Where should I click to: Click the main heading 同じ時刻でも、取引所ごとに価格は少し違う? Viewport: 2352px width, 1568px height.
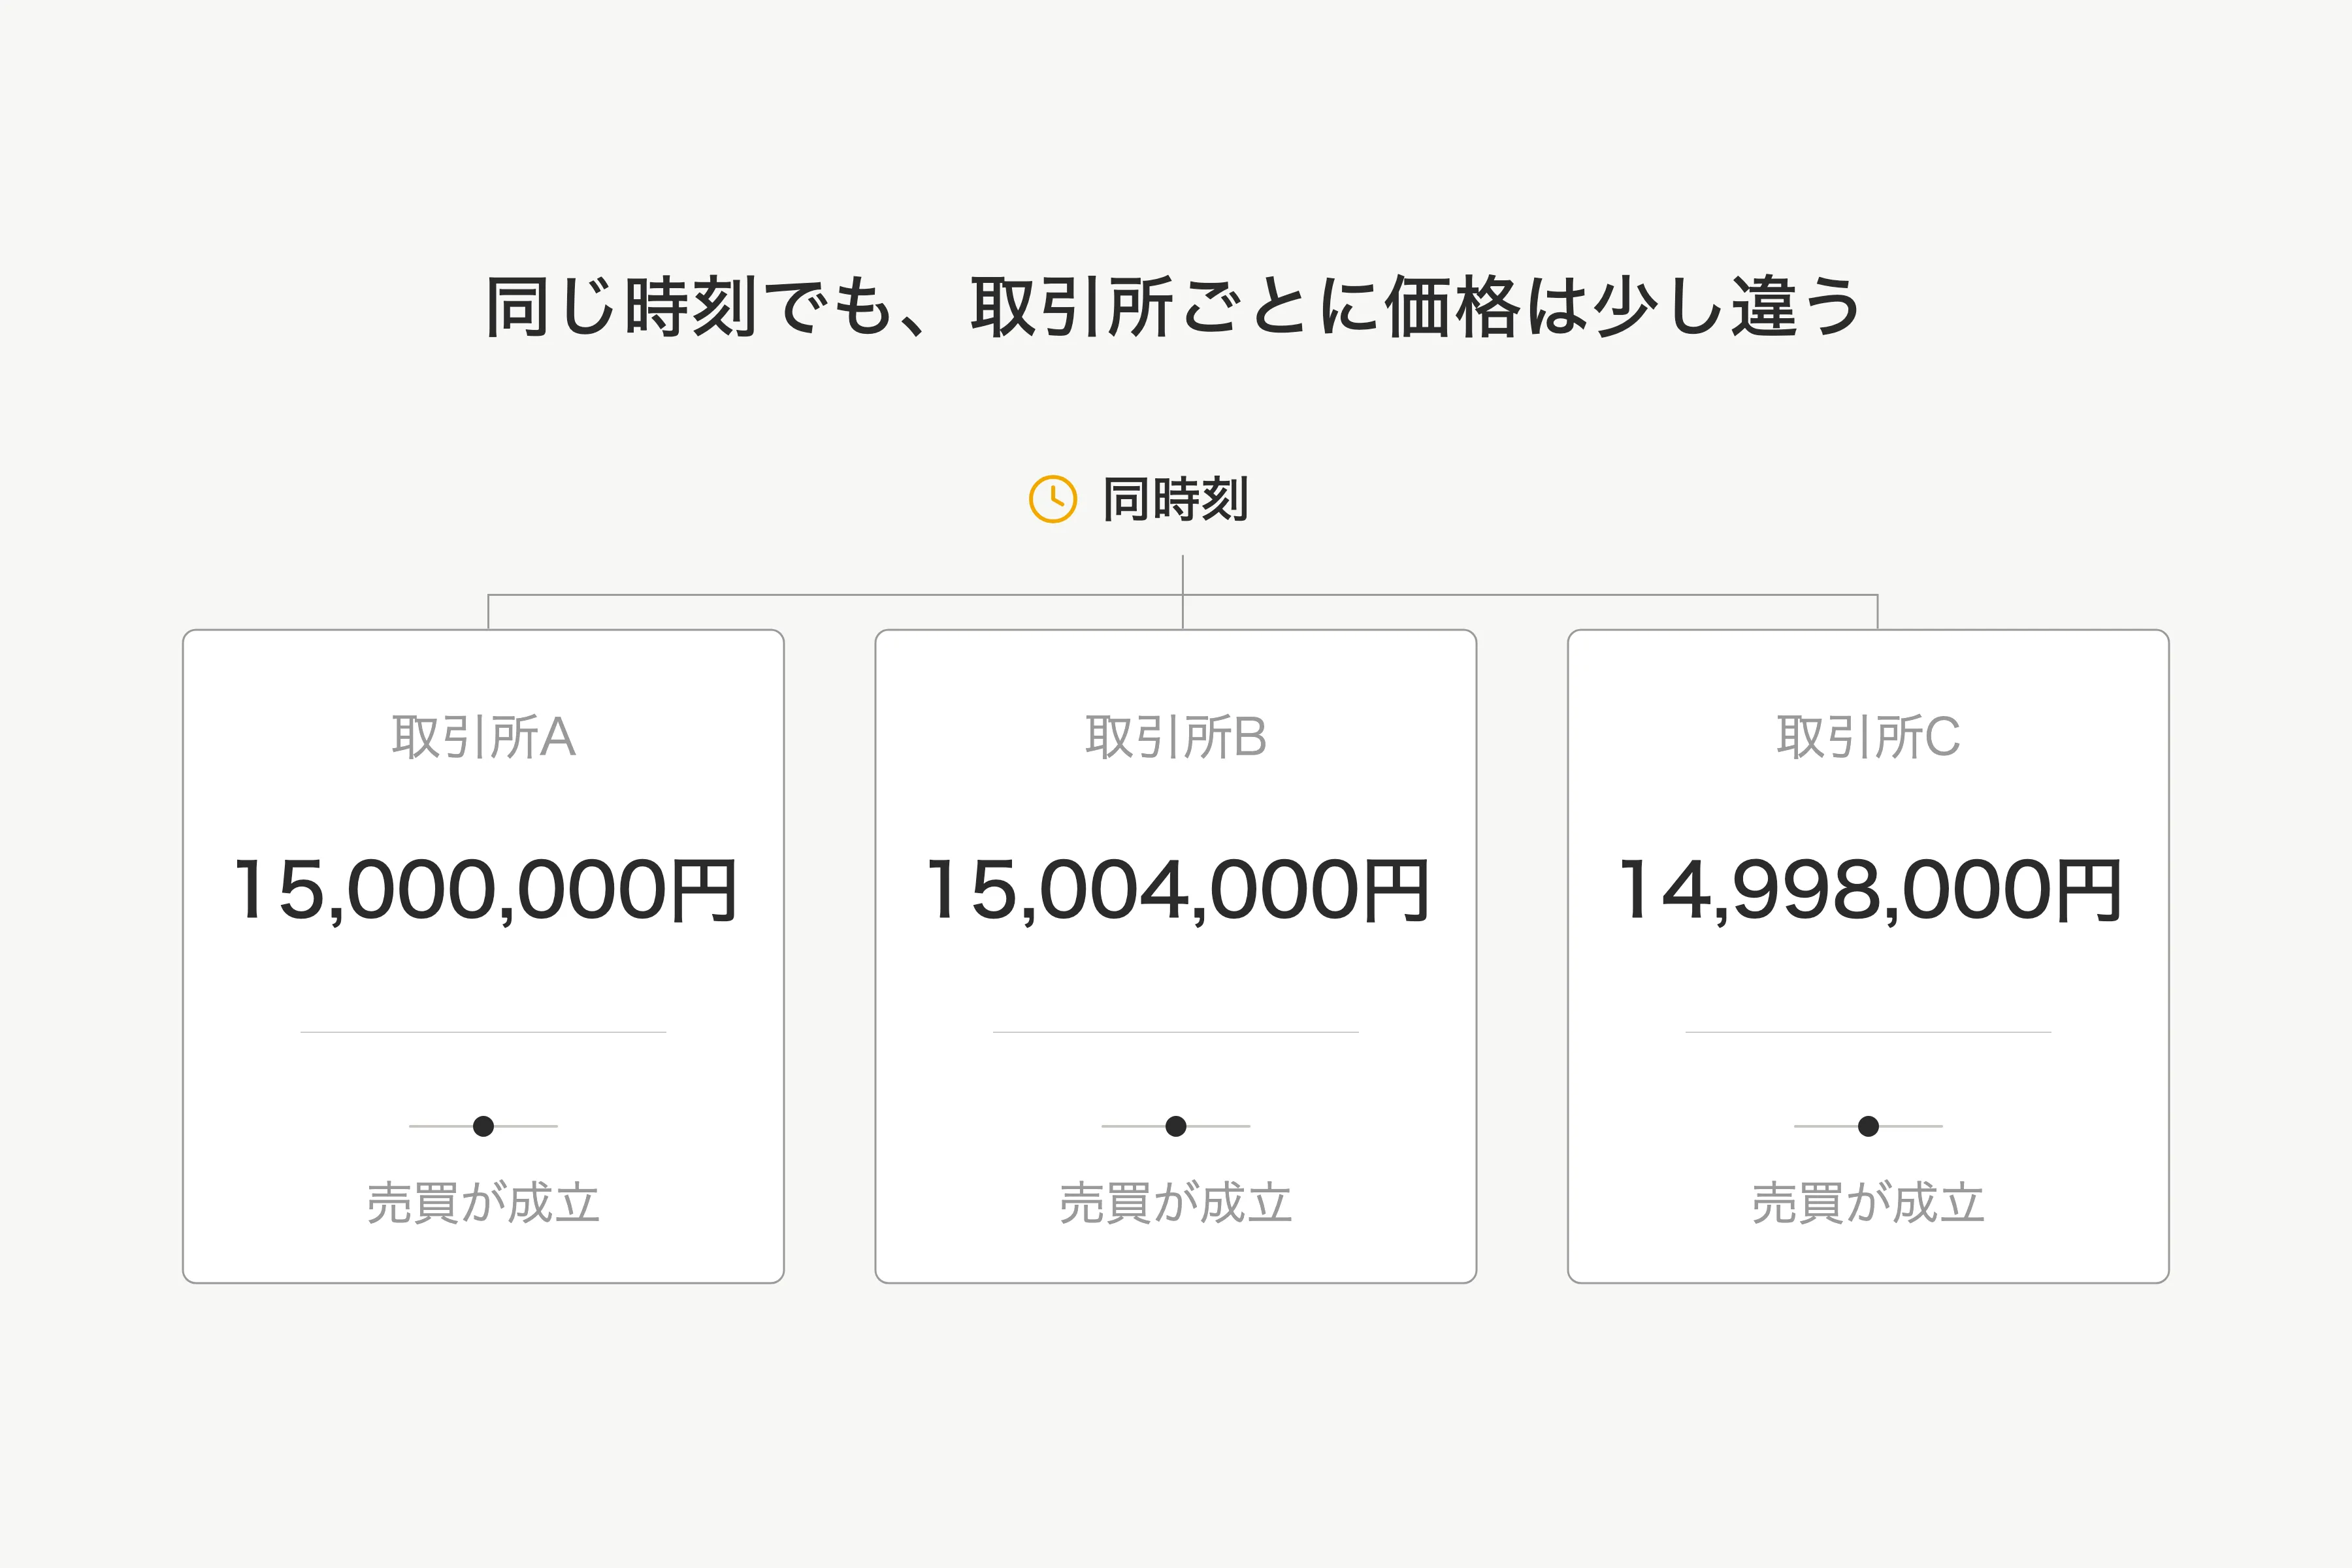tap(1174, 307)
